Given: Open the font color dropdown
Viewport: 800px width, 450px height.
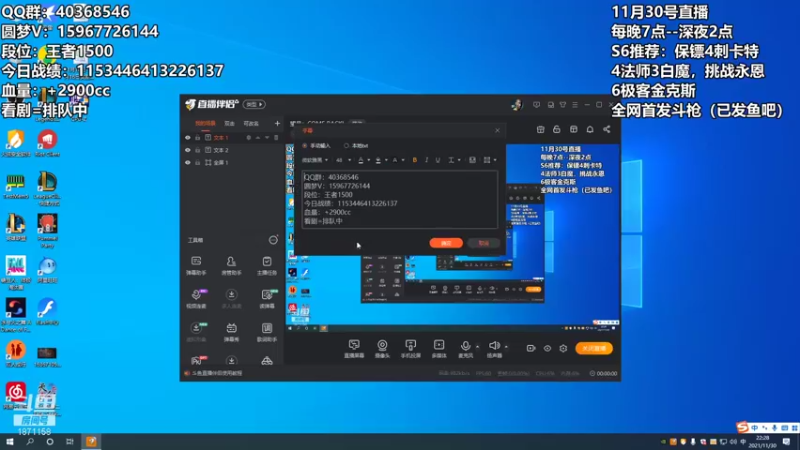Looking at the screenshot, I should 363,160.
